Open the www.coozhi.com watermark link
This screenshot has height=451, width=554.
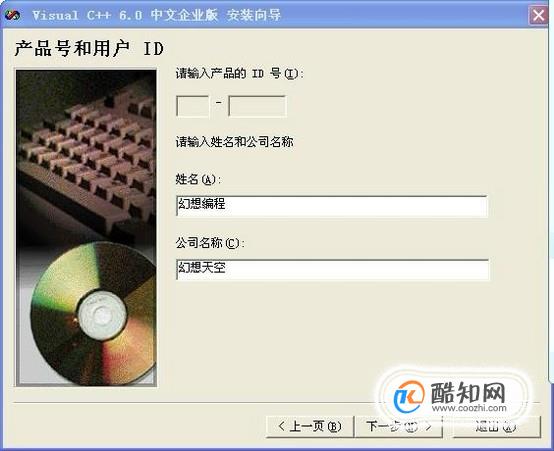[x=468, y=408]
